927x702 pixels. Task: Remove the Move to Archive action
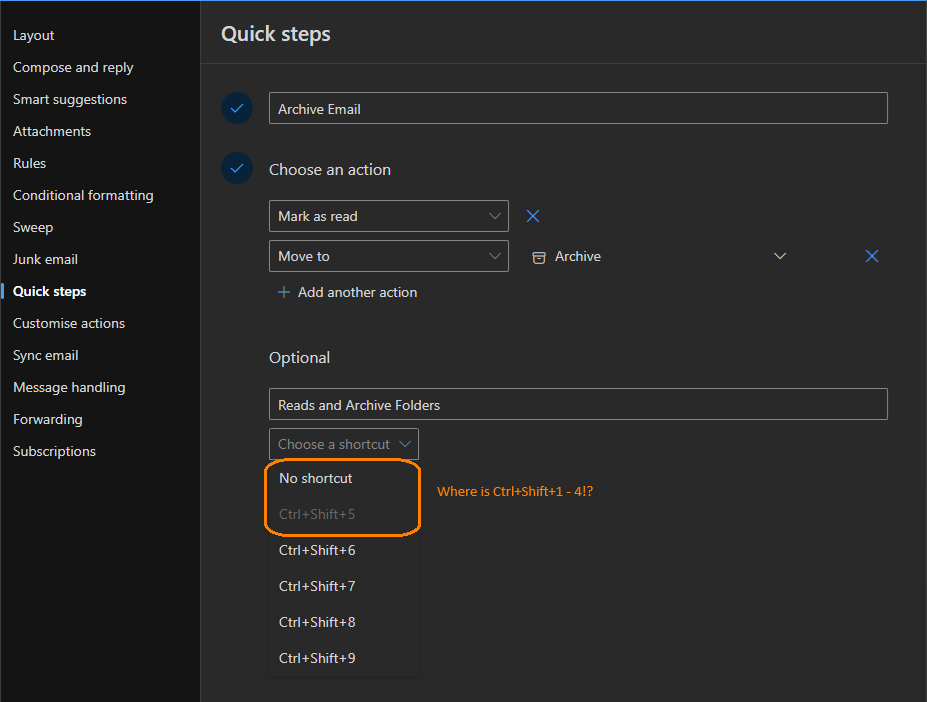click(x=872, y=256)
